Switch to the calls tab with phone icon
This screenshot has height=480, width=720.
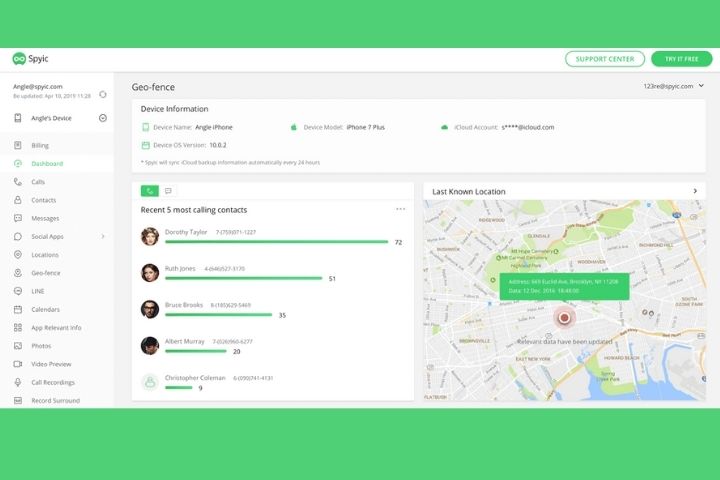click(150, 191)
